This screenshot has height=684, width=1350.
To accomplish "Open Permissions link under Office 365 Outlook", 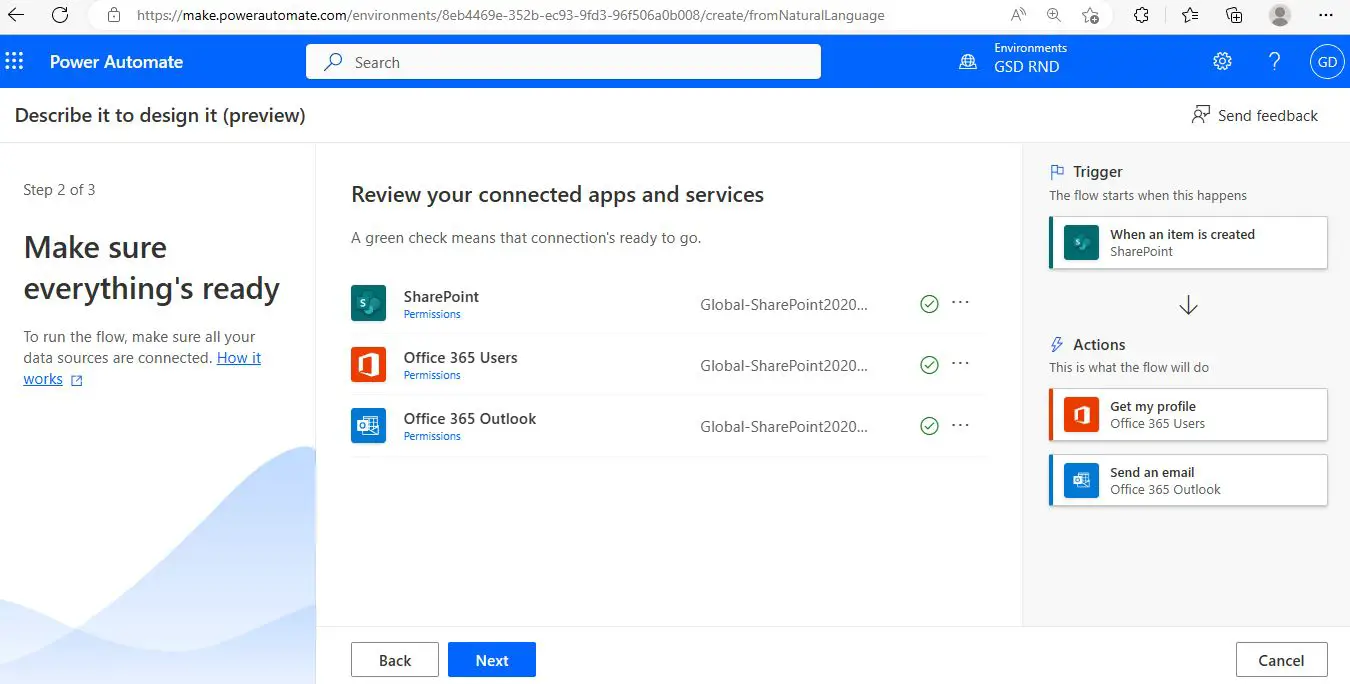I will pyautogui.click(x=432, y=436).
